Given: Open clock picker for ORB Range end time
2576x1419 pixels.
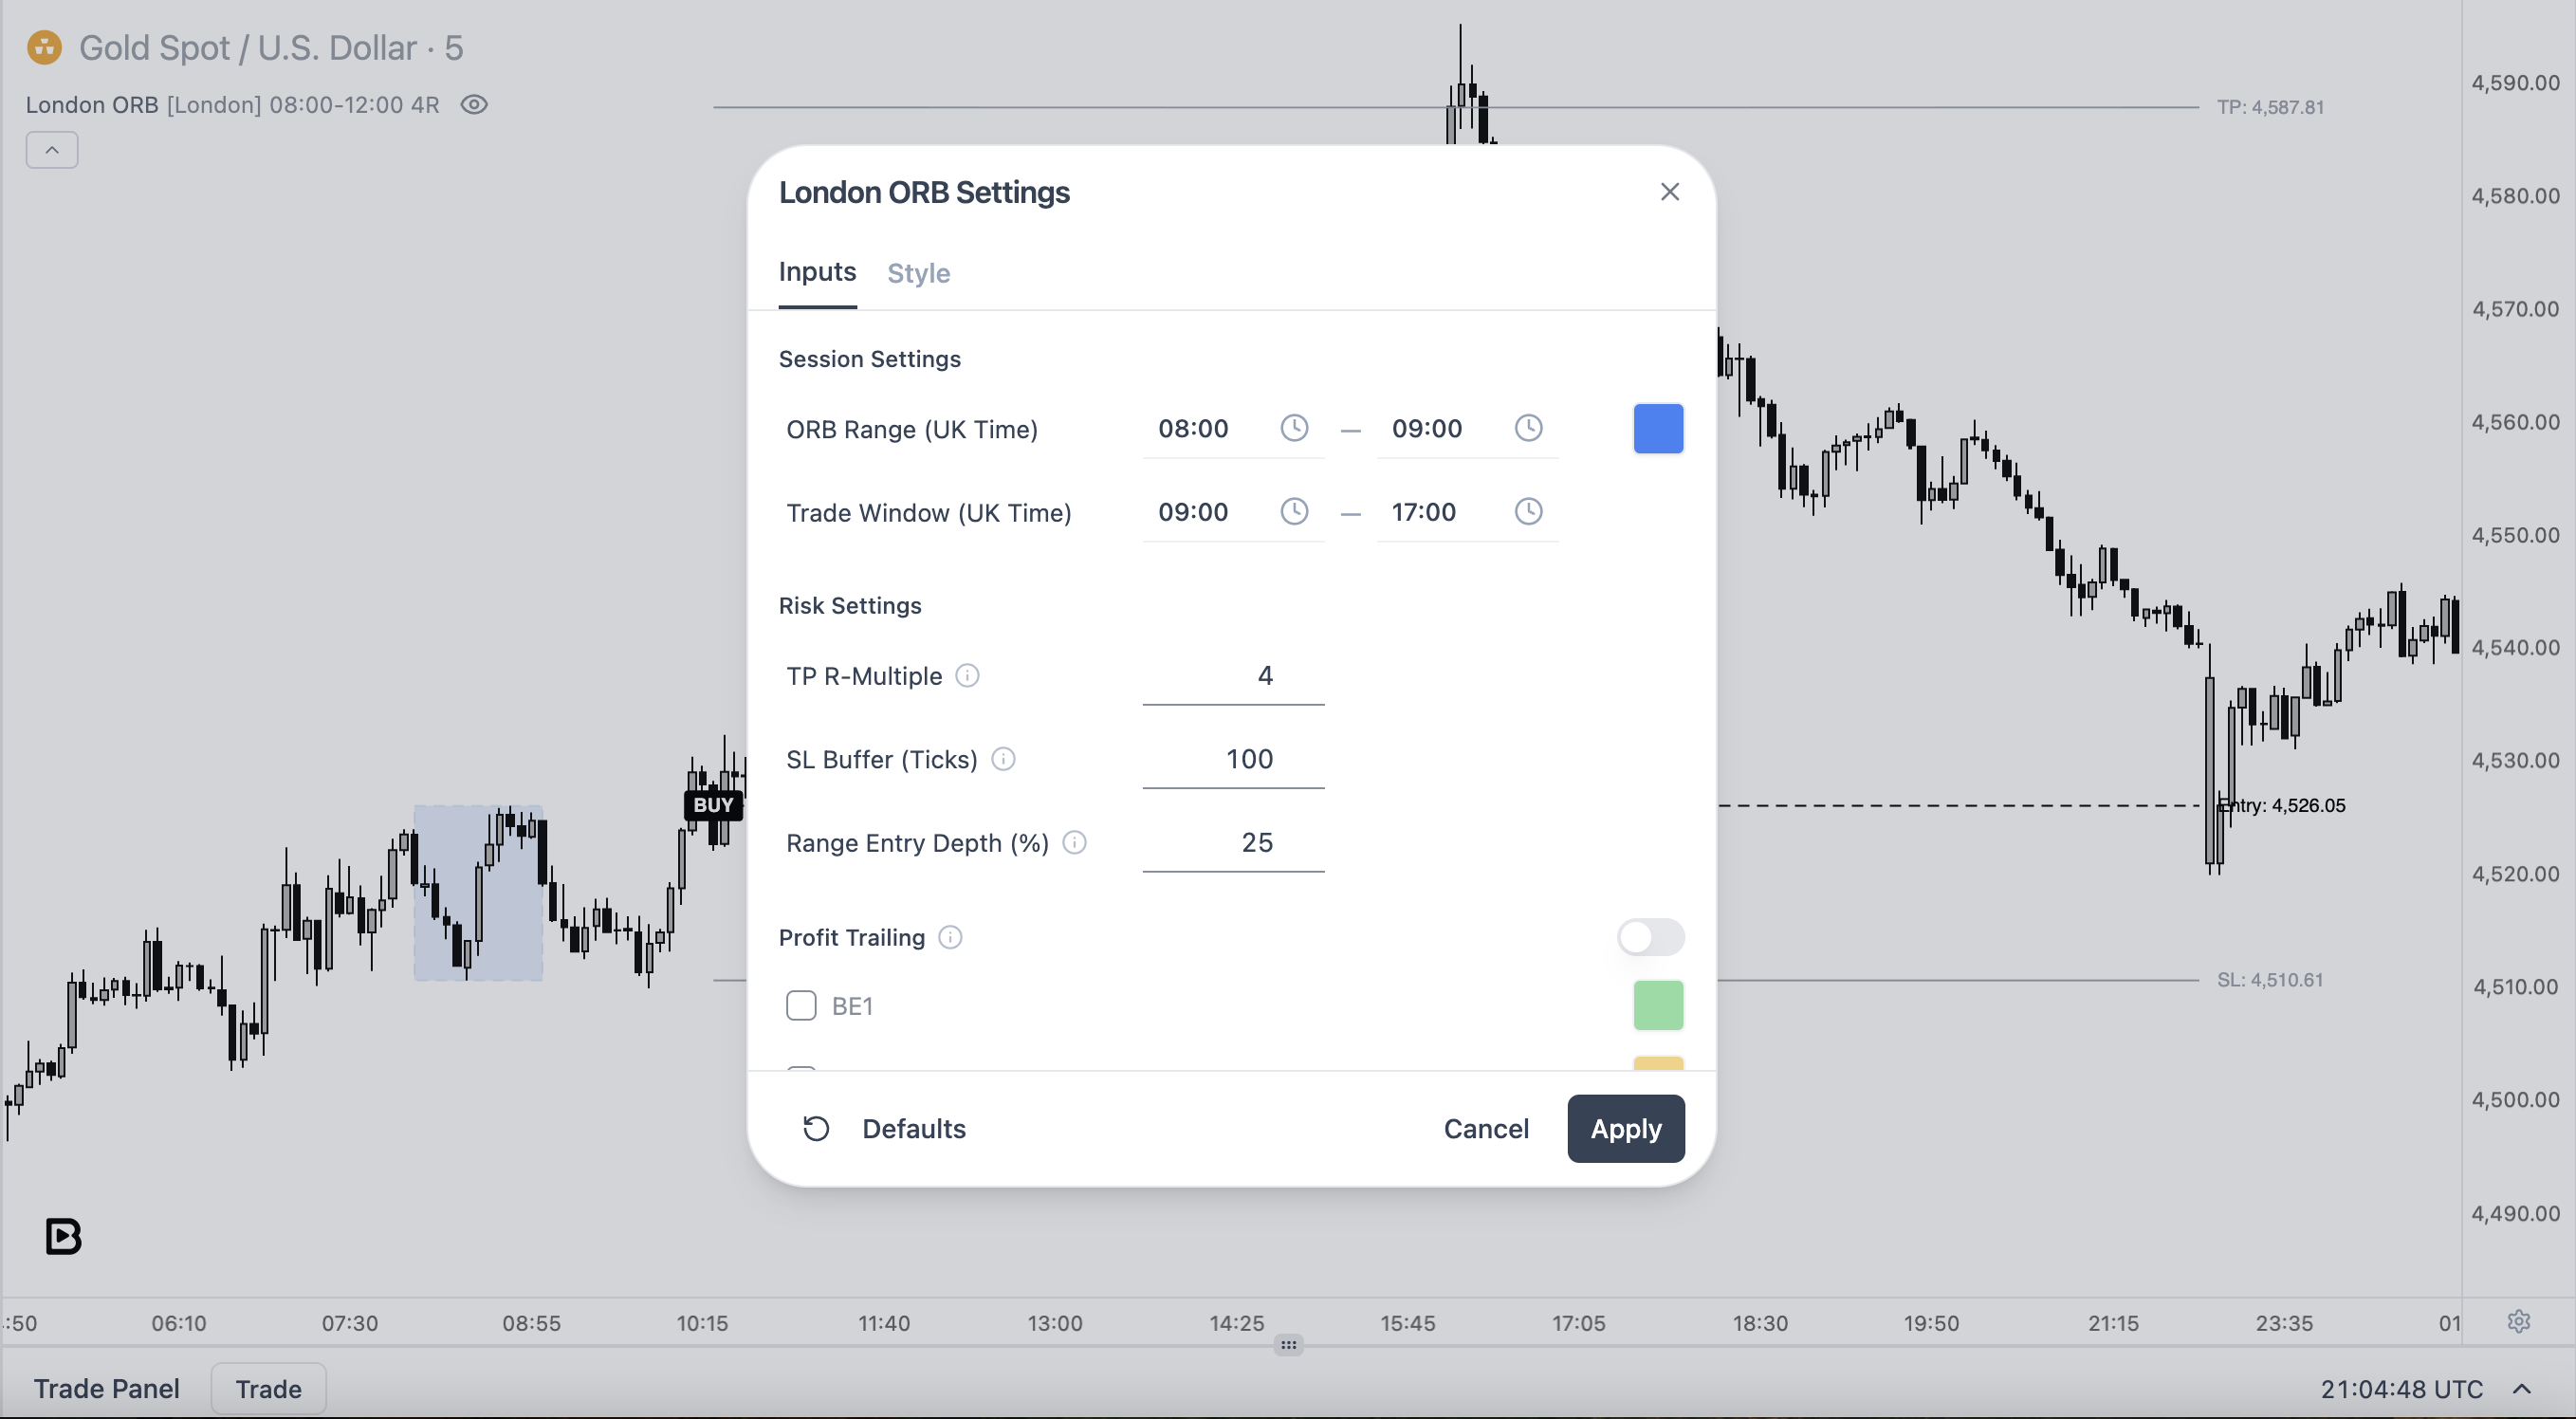Looking at the screenshot, I should [1528, 428].
